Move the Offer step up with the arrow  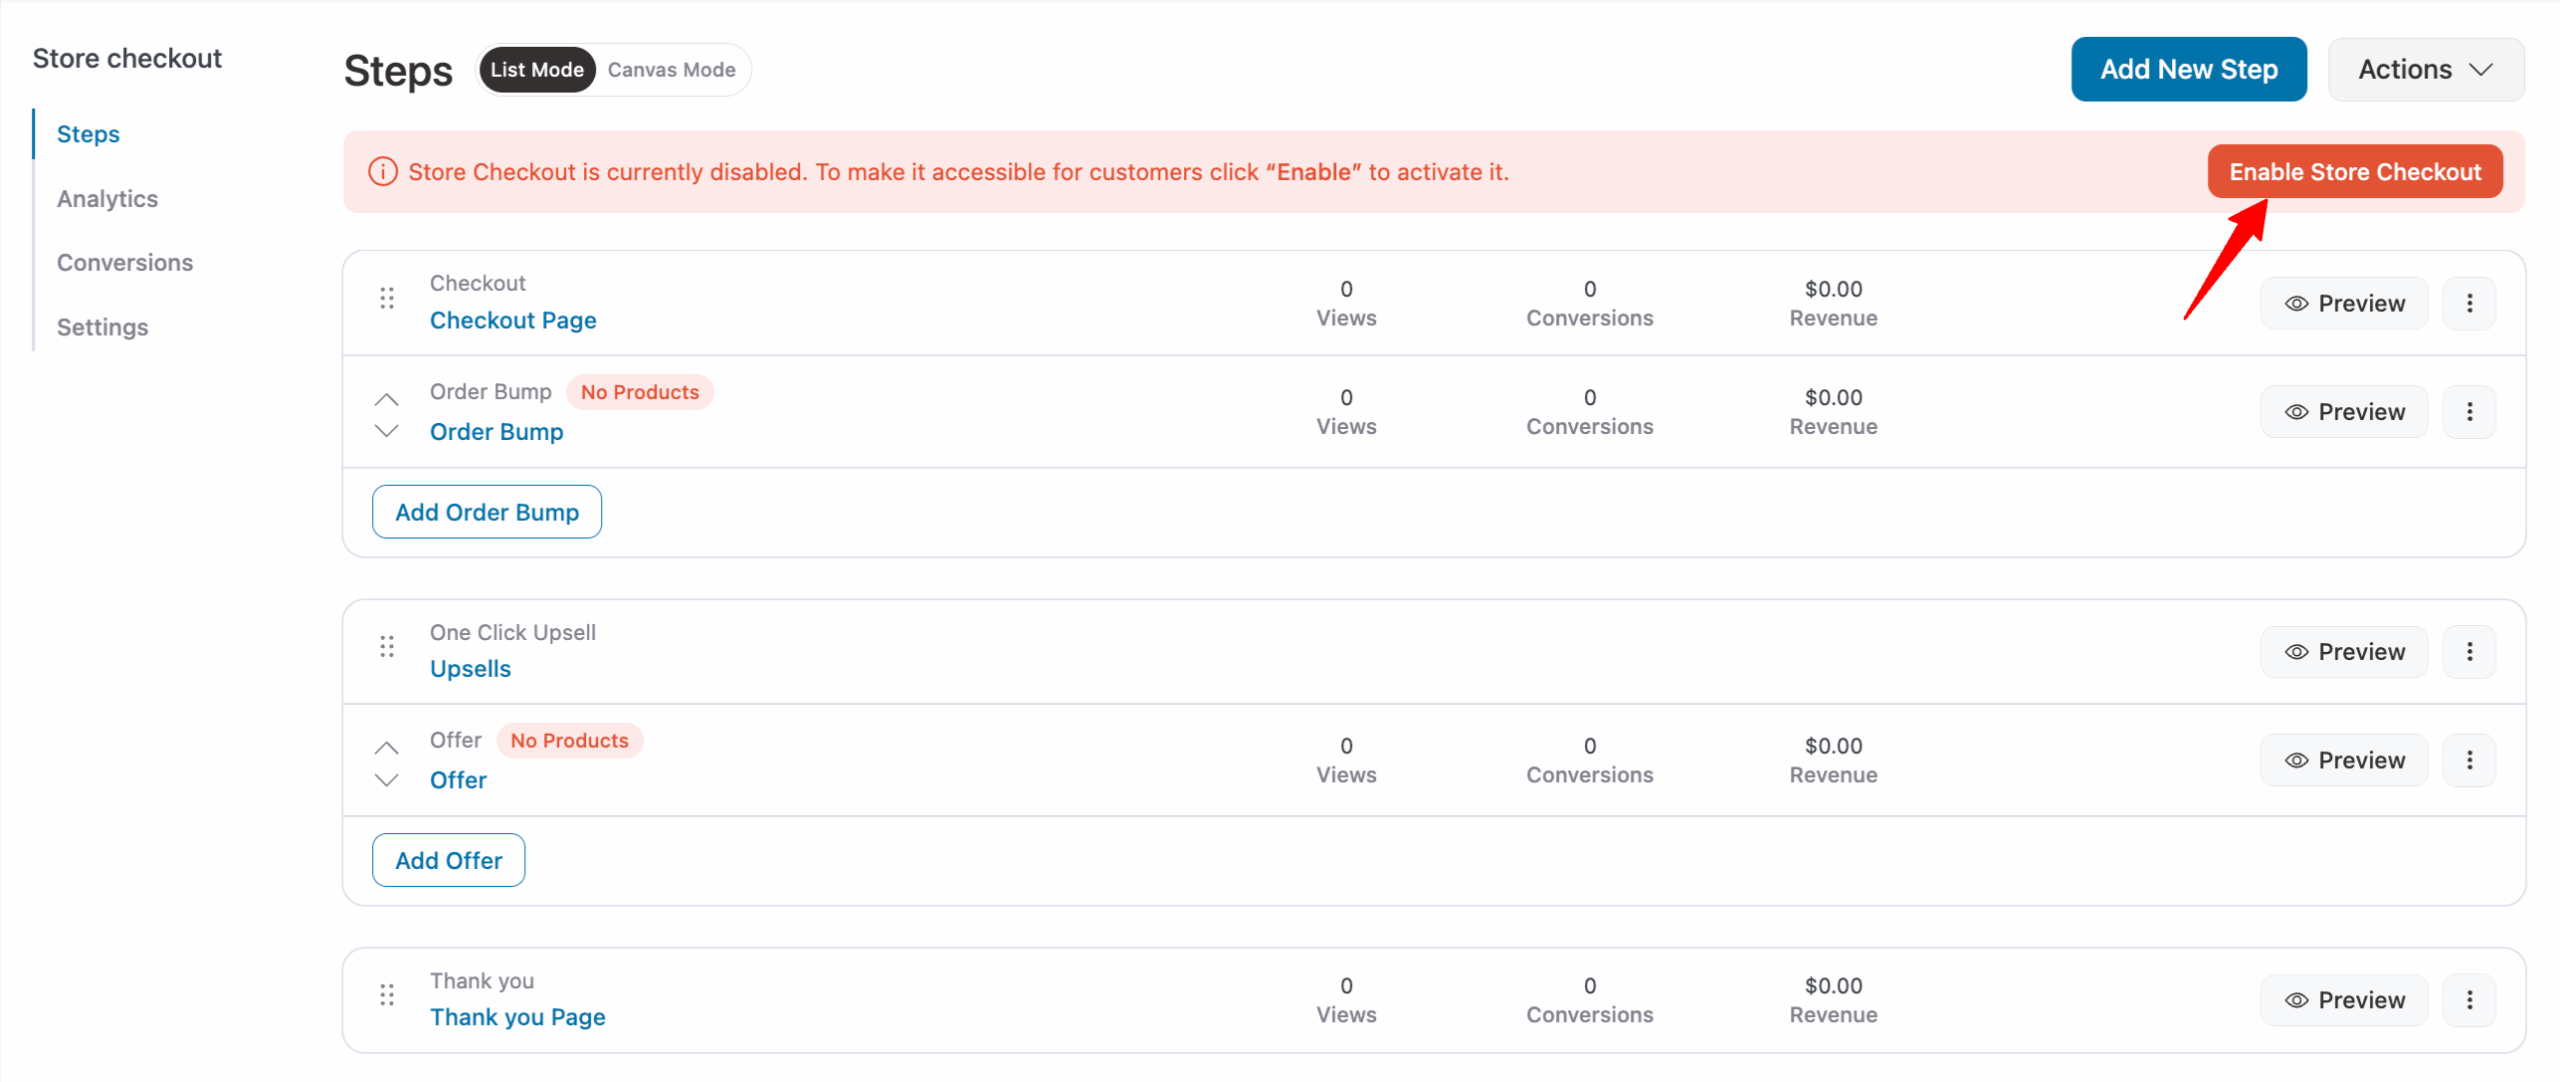(387, 748)
